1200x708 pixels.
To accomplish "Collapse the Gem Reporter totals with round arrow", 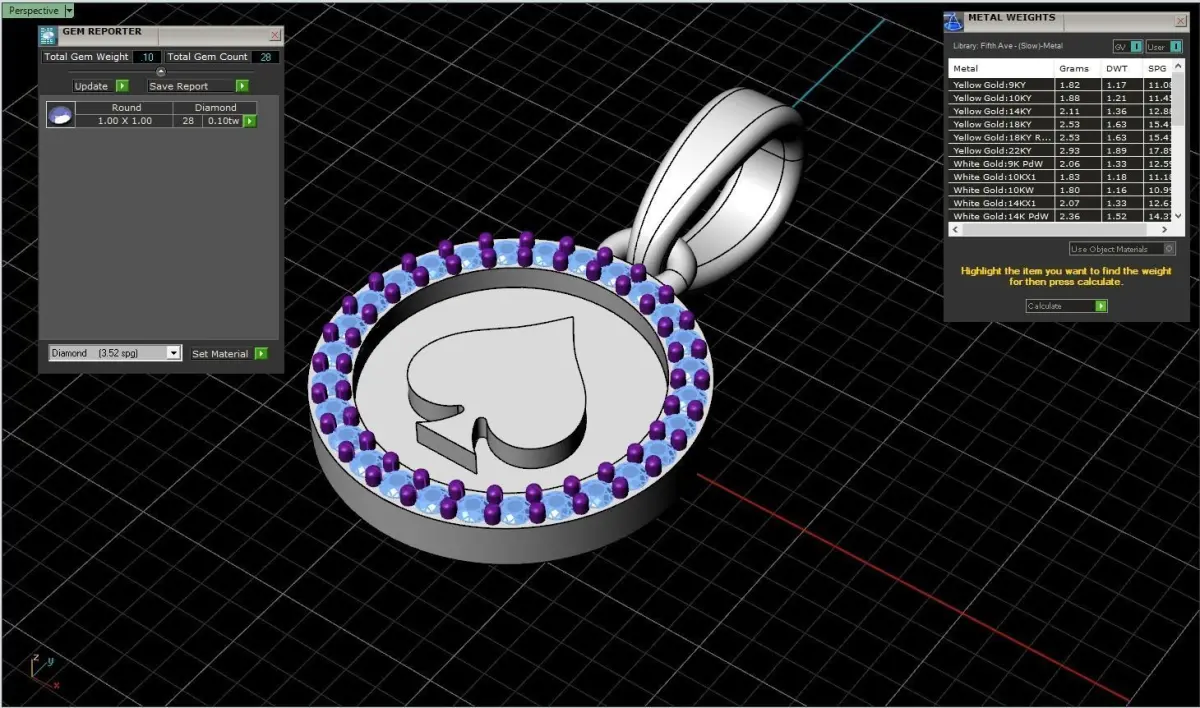I will point(161,71).
